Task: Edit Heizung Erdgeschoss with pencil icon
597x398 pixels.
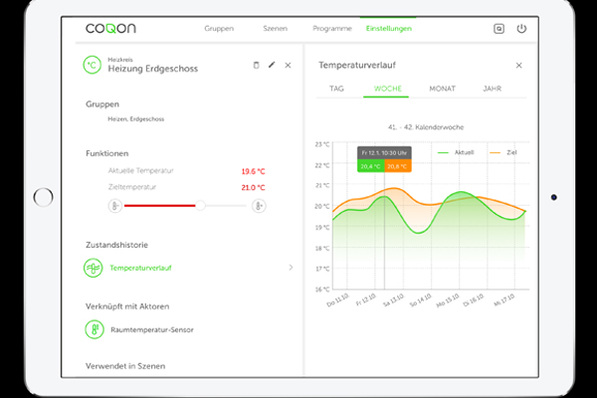Action: click(x=271, y=65)
